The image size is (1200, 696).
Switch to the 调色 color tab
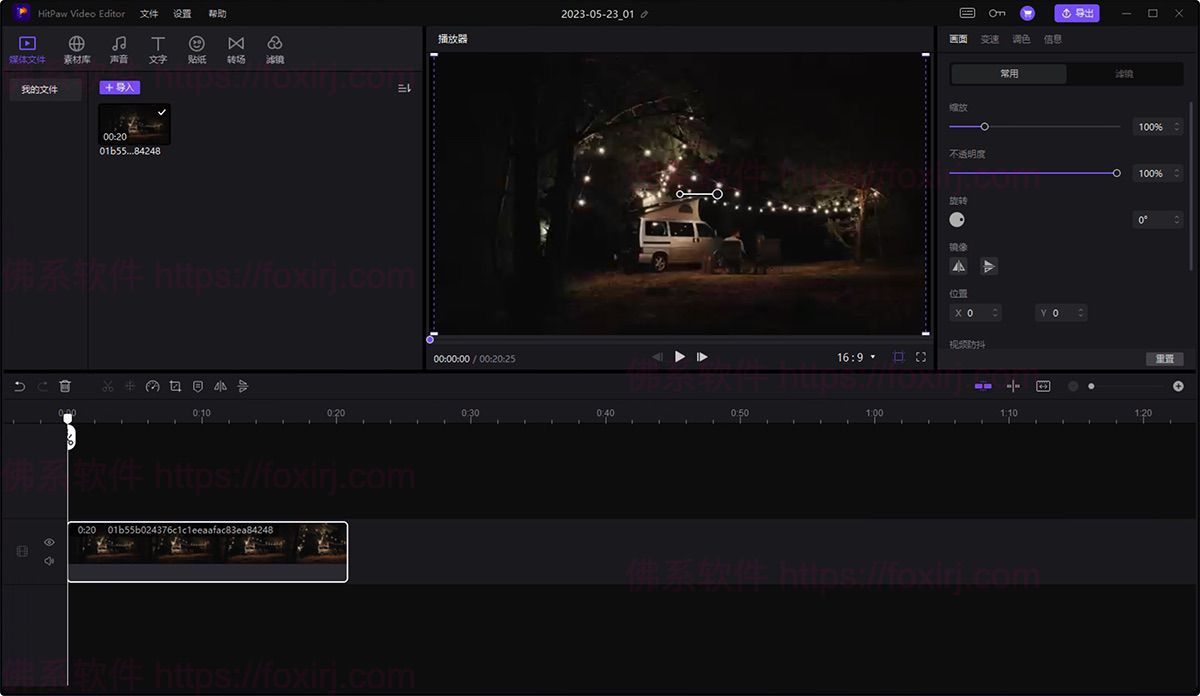tap(1021, 39)
